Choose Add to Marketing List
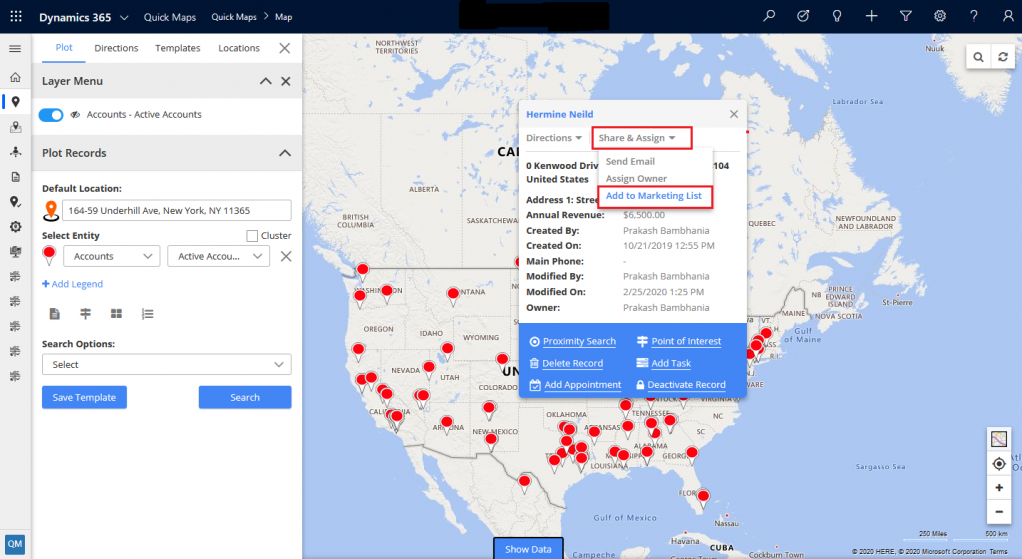Viewport: 1022px width, 559px height. (654, 195)
